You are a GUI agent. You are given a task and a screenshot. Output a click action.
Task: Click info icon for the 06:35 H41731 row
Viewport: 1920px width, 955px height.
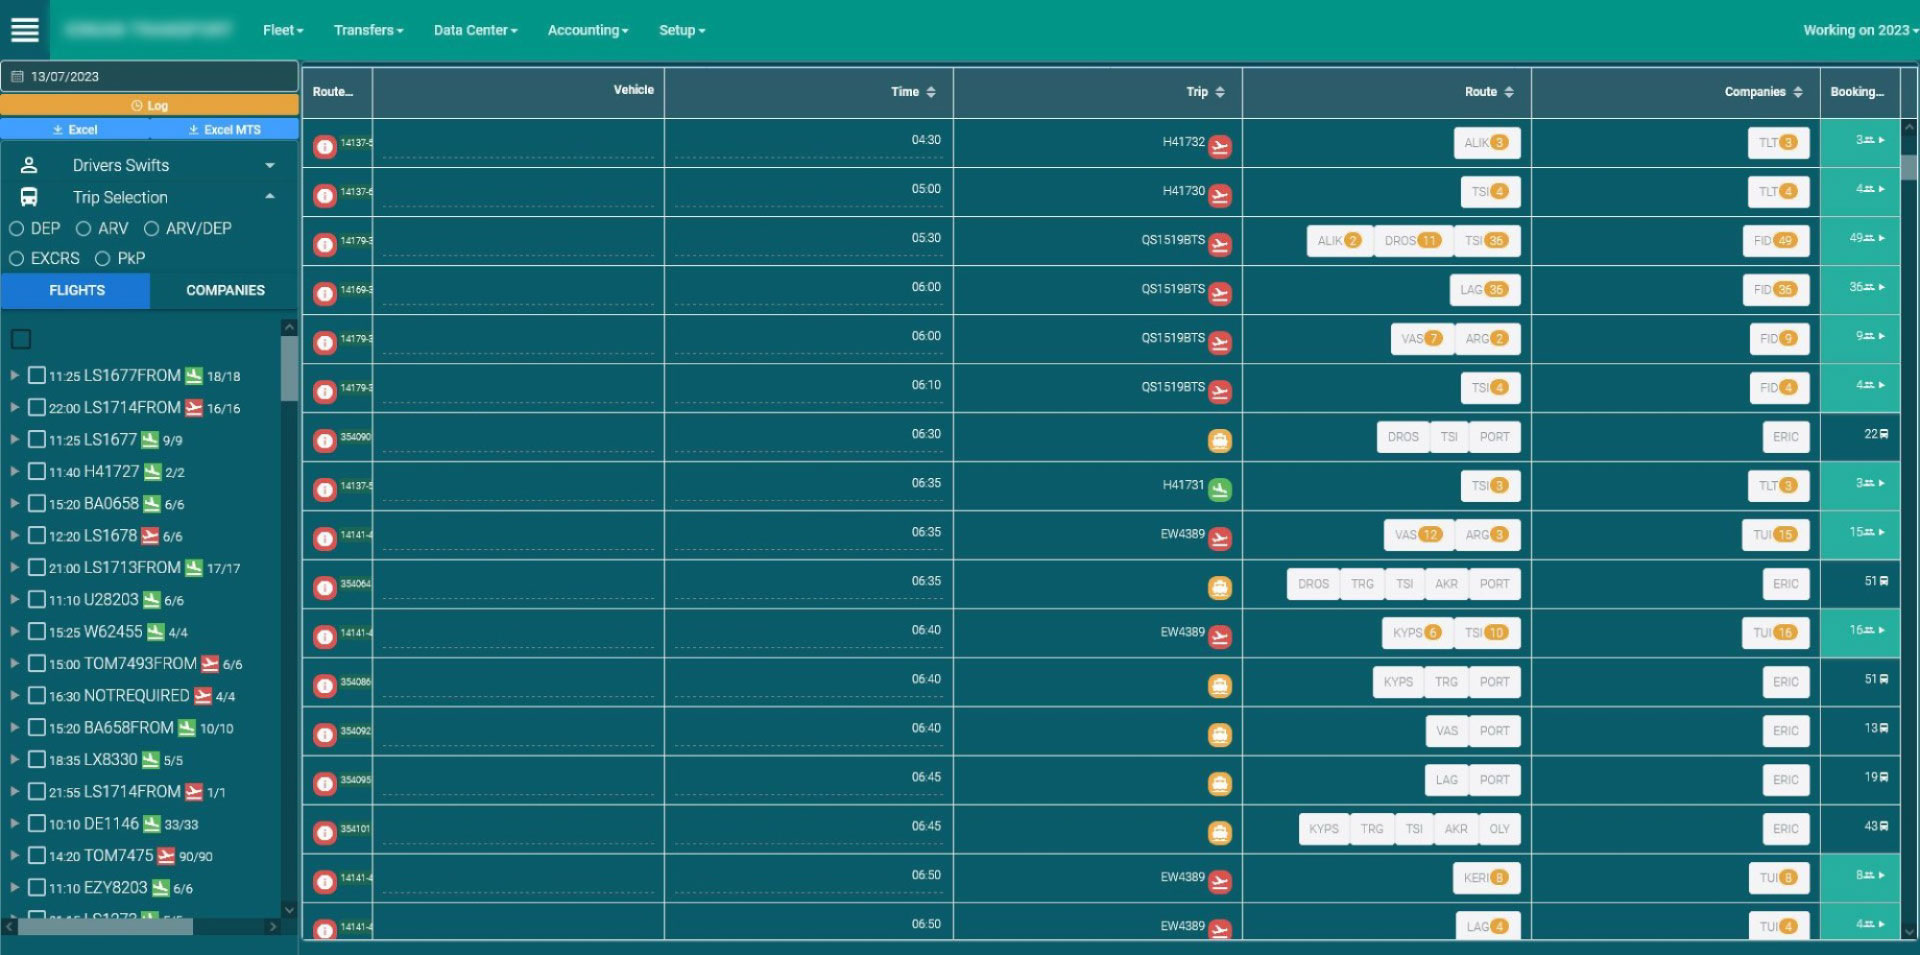tap(324, 490)
